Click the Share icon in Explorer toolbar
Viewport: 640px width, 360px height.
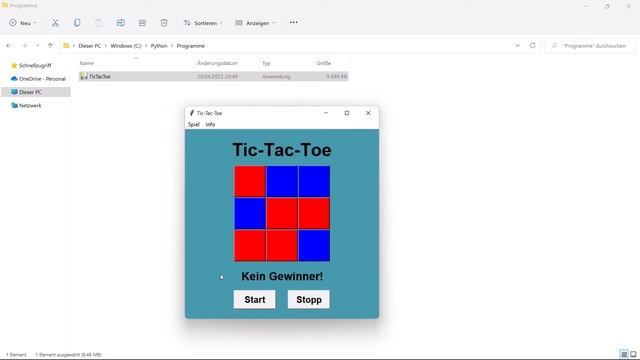pos(142,23)
